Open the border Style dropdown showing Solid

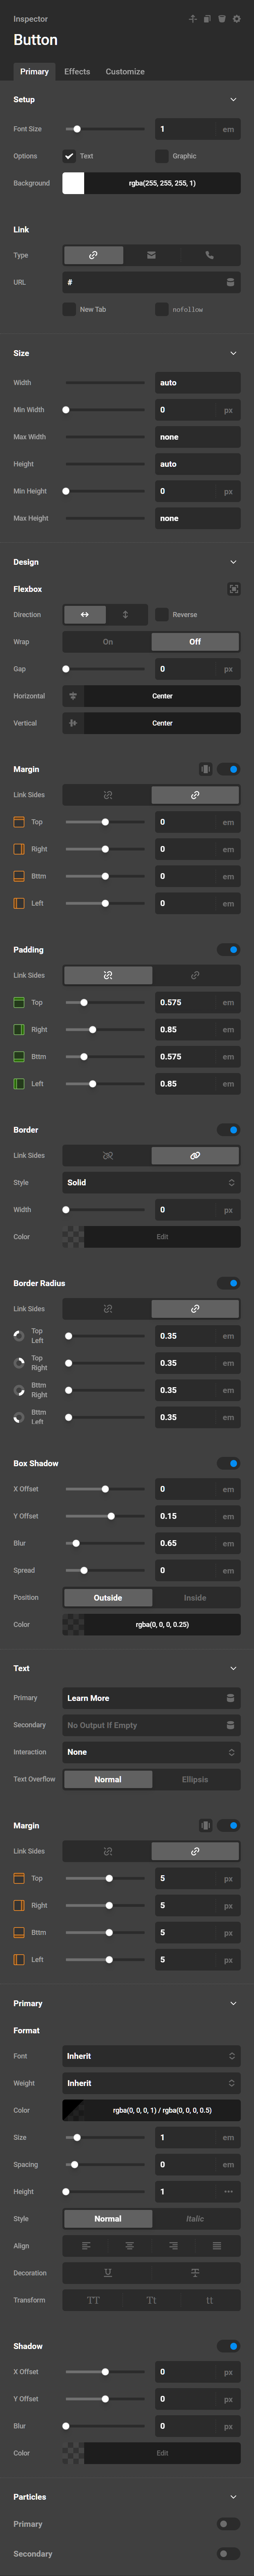tap(151, 1182)
